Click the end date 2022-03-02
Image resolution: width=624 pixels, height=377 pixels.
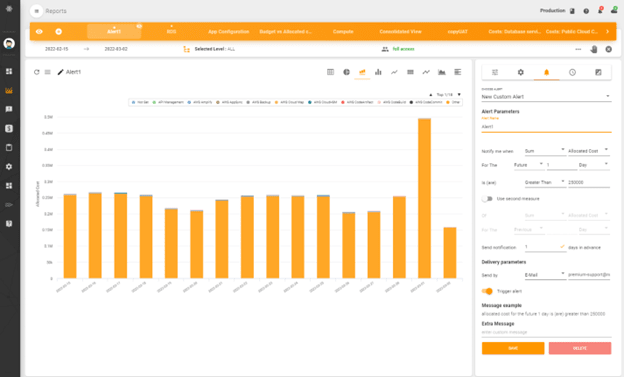(116, 49)
